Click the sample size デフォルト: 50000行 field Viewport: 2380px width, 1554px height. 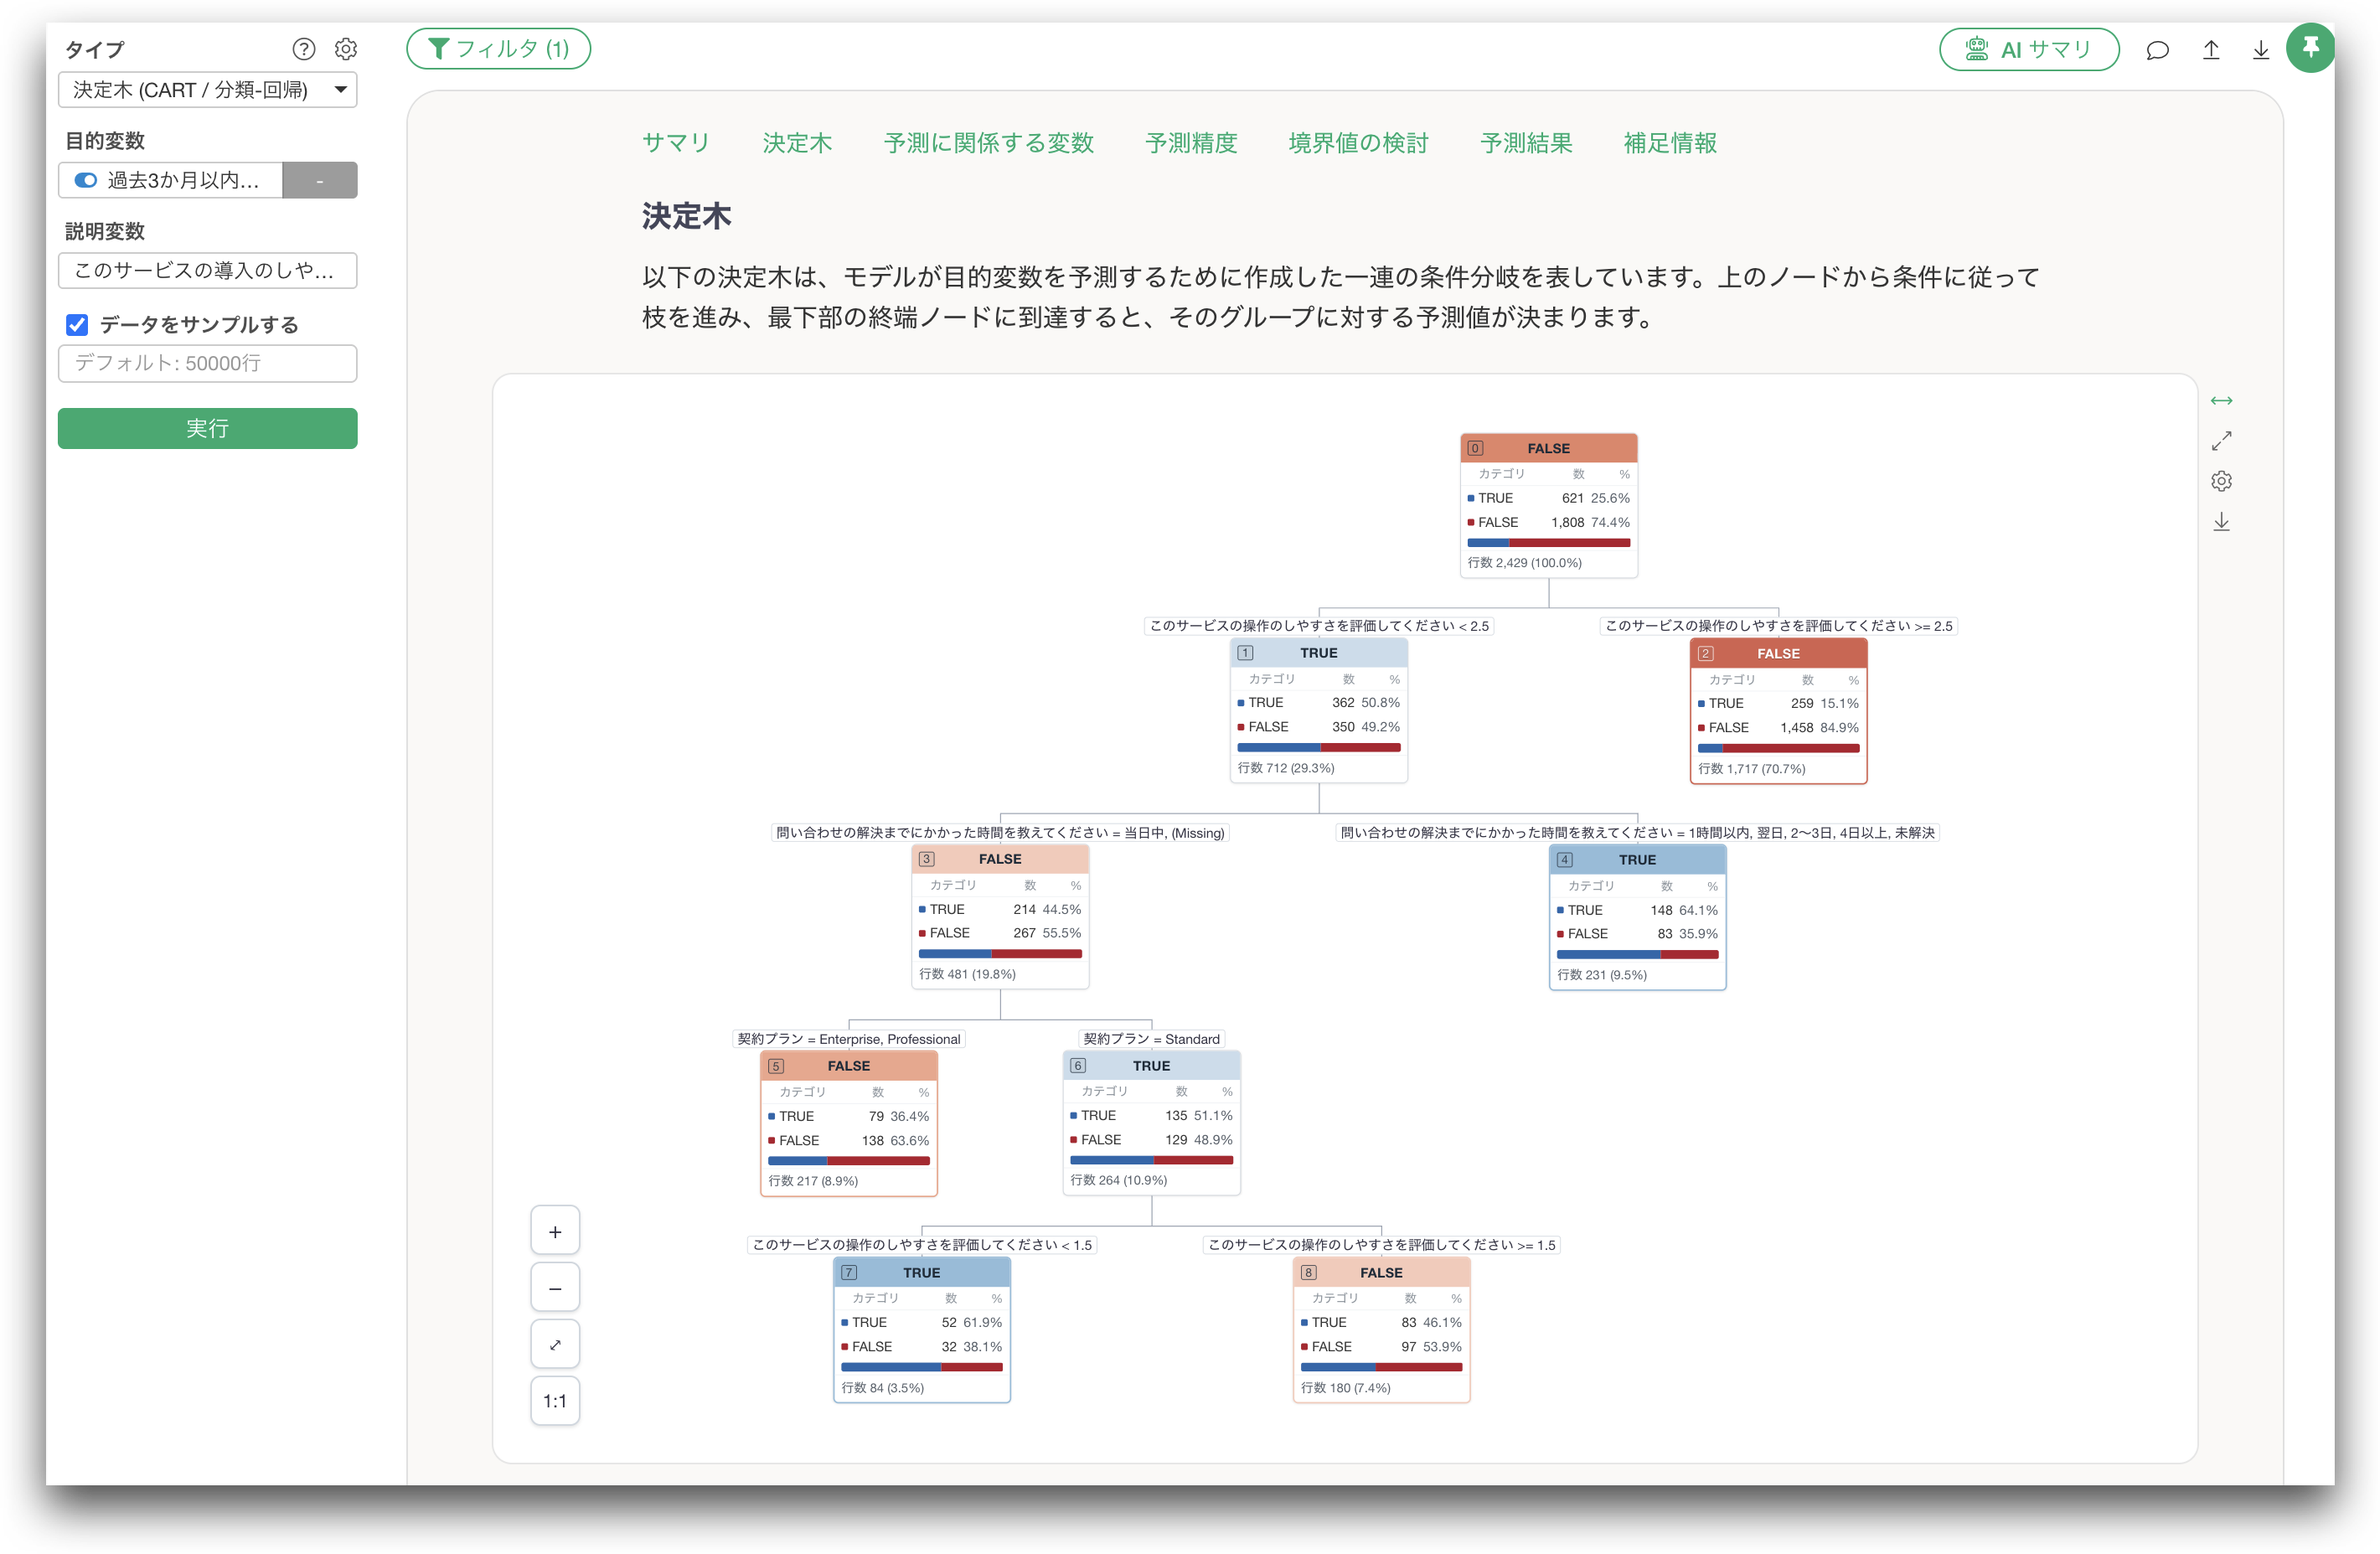[x=208, y=363]
